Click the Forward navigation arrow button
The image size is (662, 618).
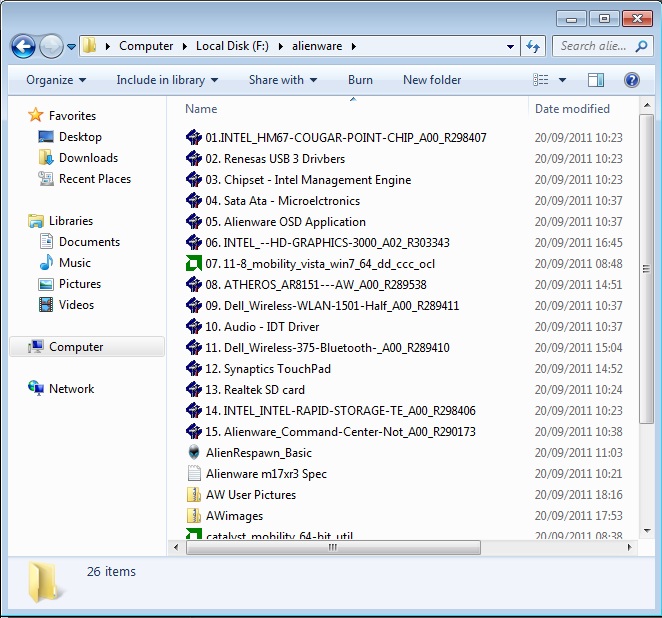[51, 46]
